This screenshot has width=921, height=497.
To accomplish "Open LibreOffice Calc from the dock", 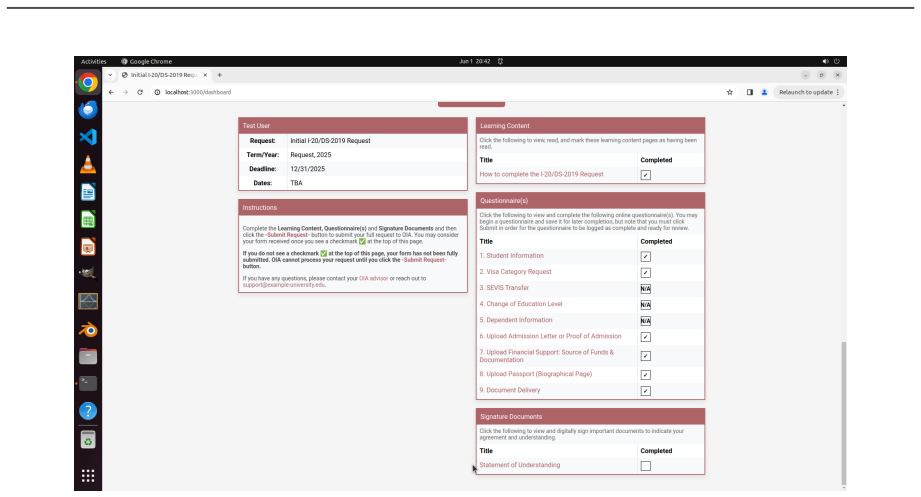I will coord(88,220).
